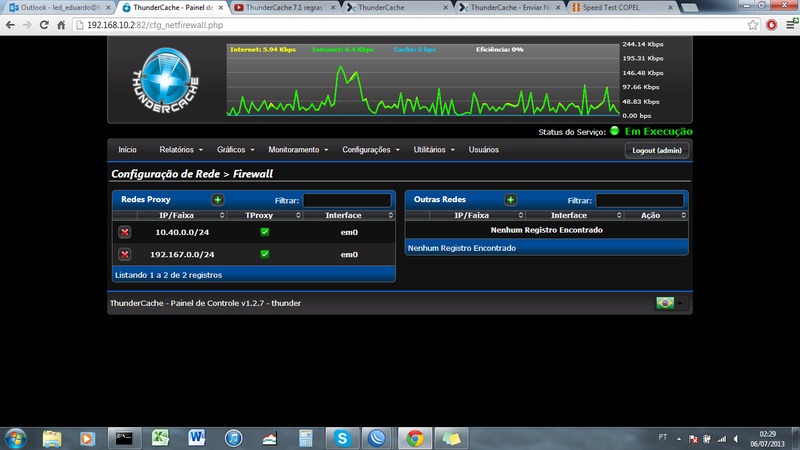Viewport: 800px width, 450px height.
Task: Click the browser forward arrow
Action: point(27,25)
